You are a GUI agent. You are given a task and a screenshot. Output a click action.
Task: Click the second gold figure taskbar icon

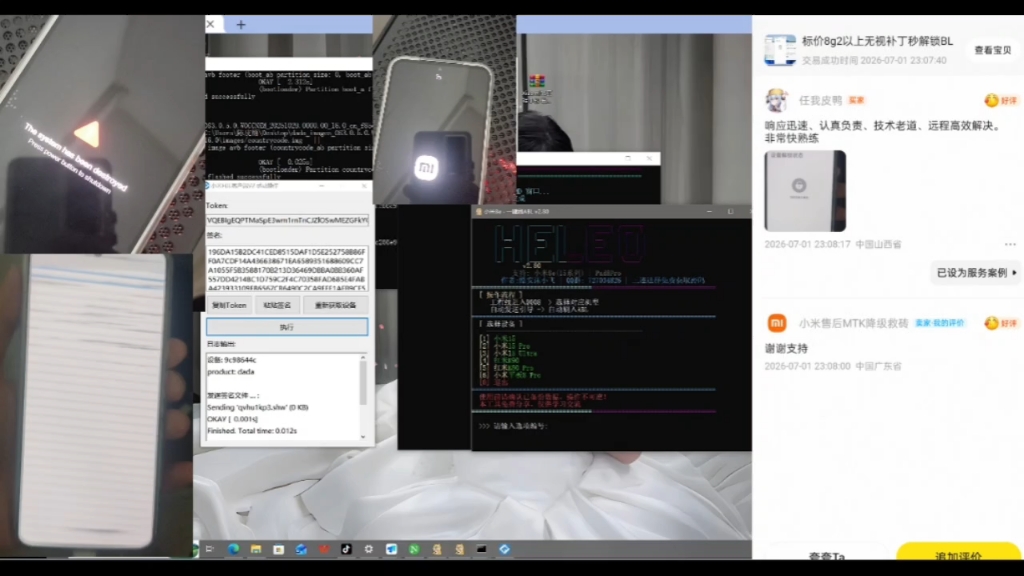click(x=460, y=549)
